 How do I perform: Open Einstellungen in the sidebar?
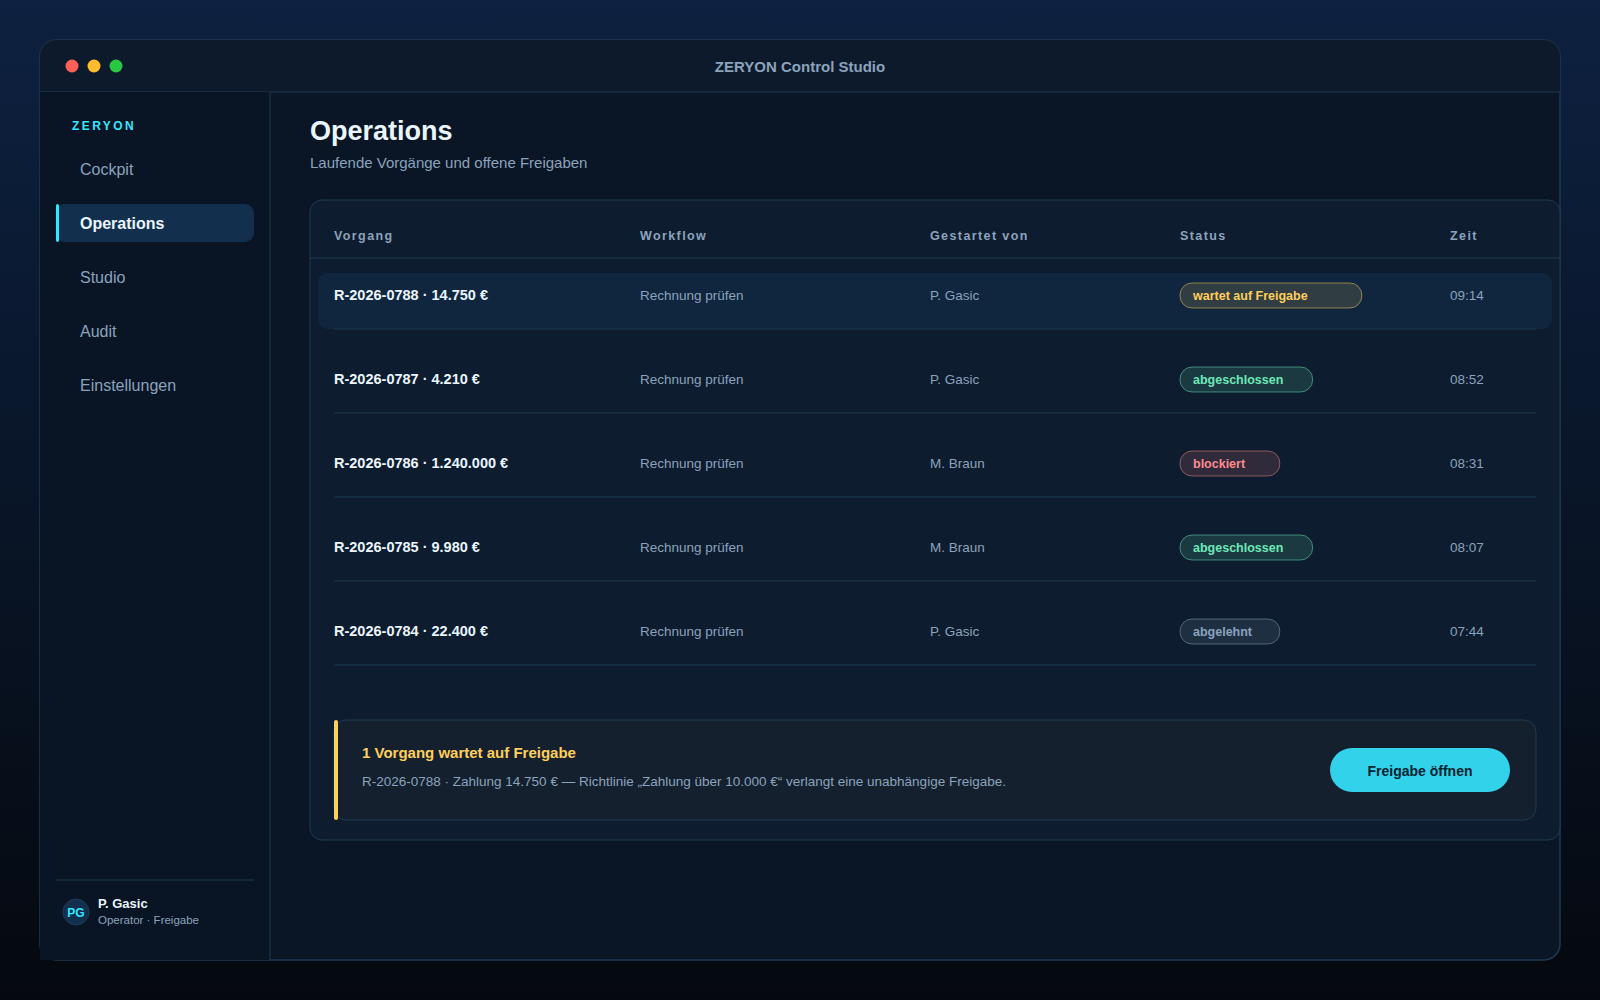click(155, 386)
